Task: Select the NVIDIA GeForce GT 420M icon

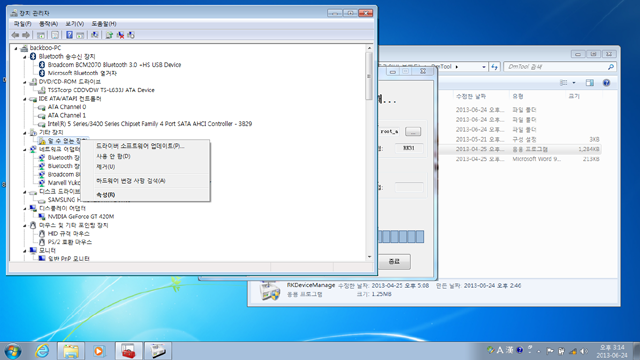Action: click(42, 217)
